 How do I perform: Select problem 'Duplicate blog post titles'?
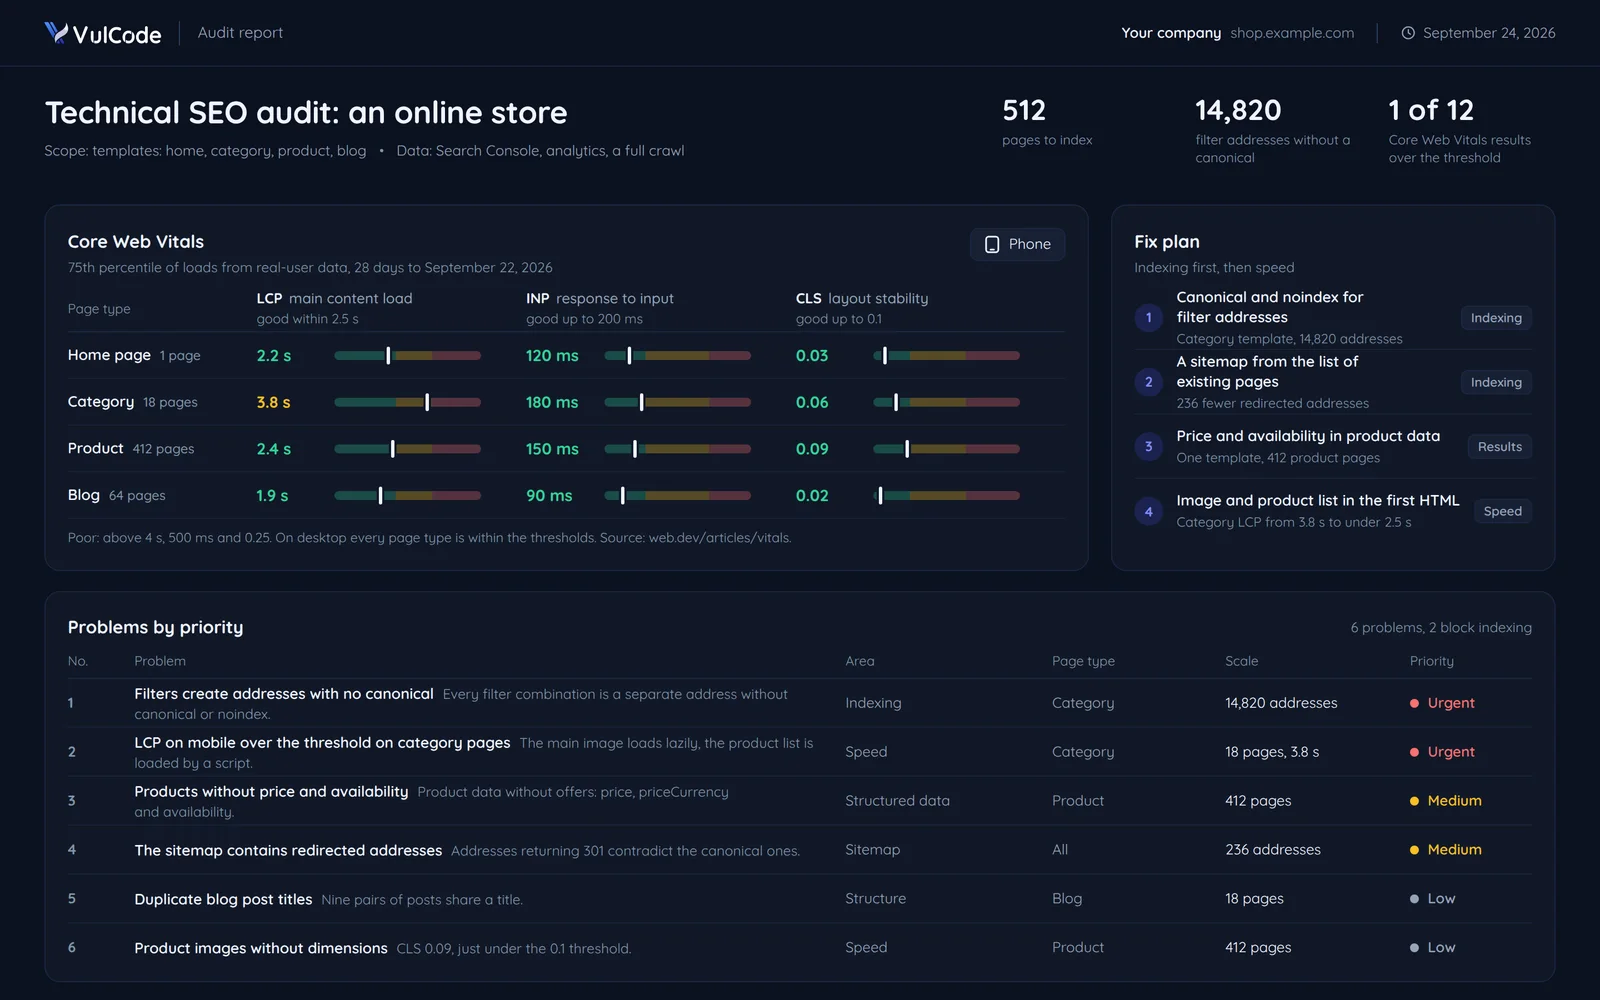[x=223, y=899]
